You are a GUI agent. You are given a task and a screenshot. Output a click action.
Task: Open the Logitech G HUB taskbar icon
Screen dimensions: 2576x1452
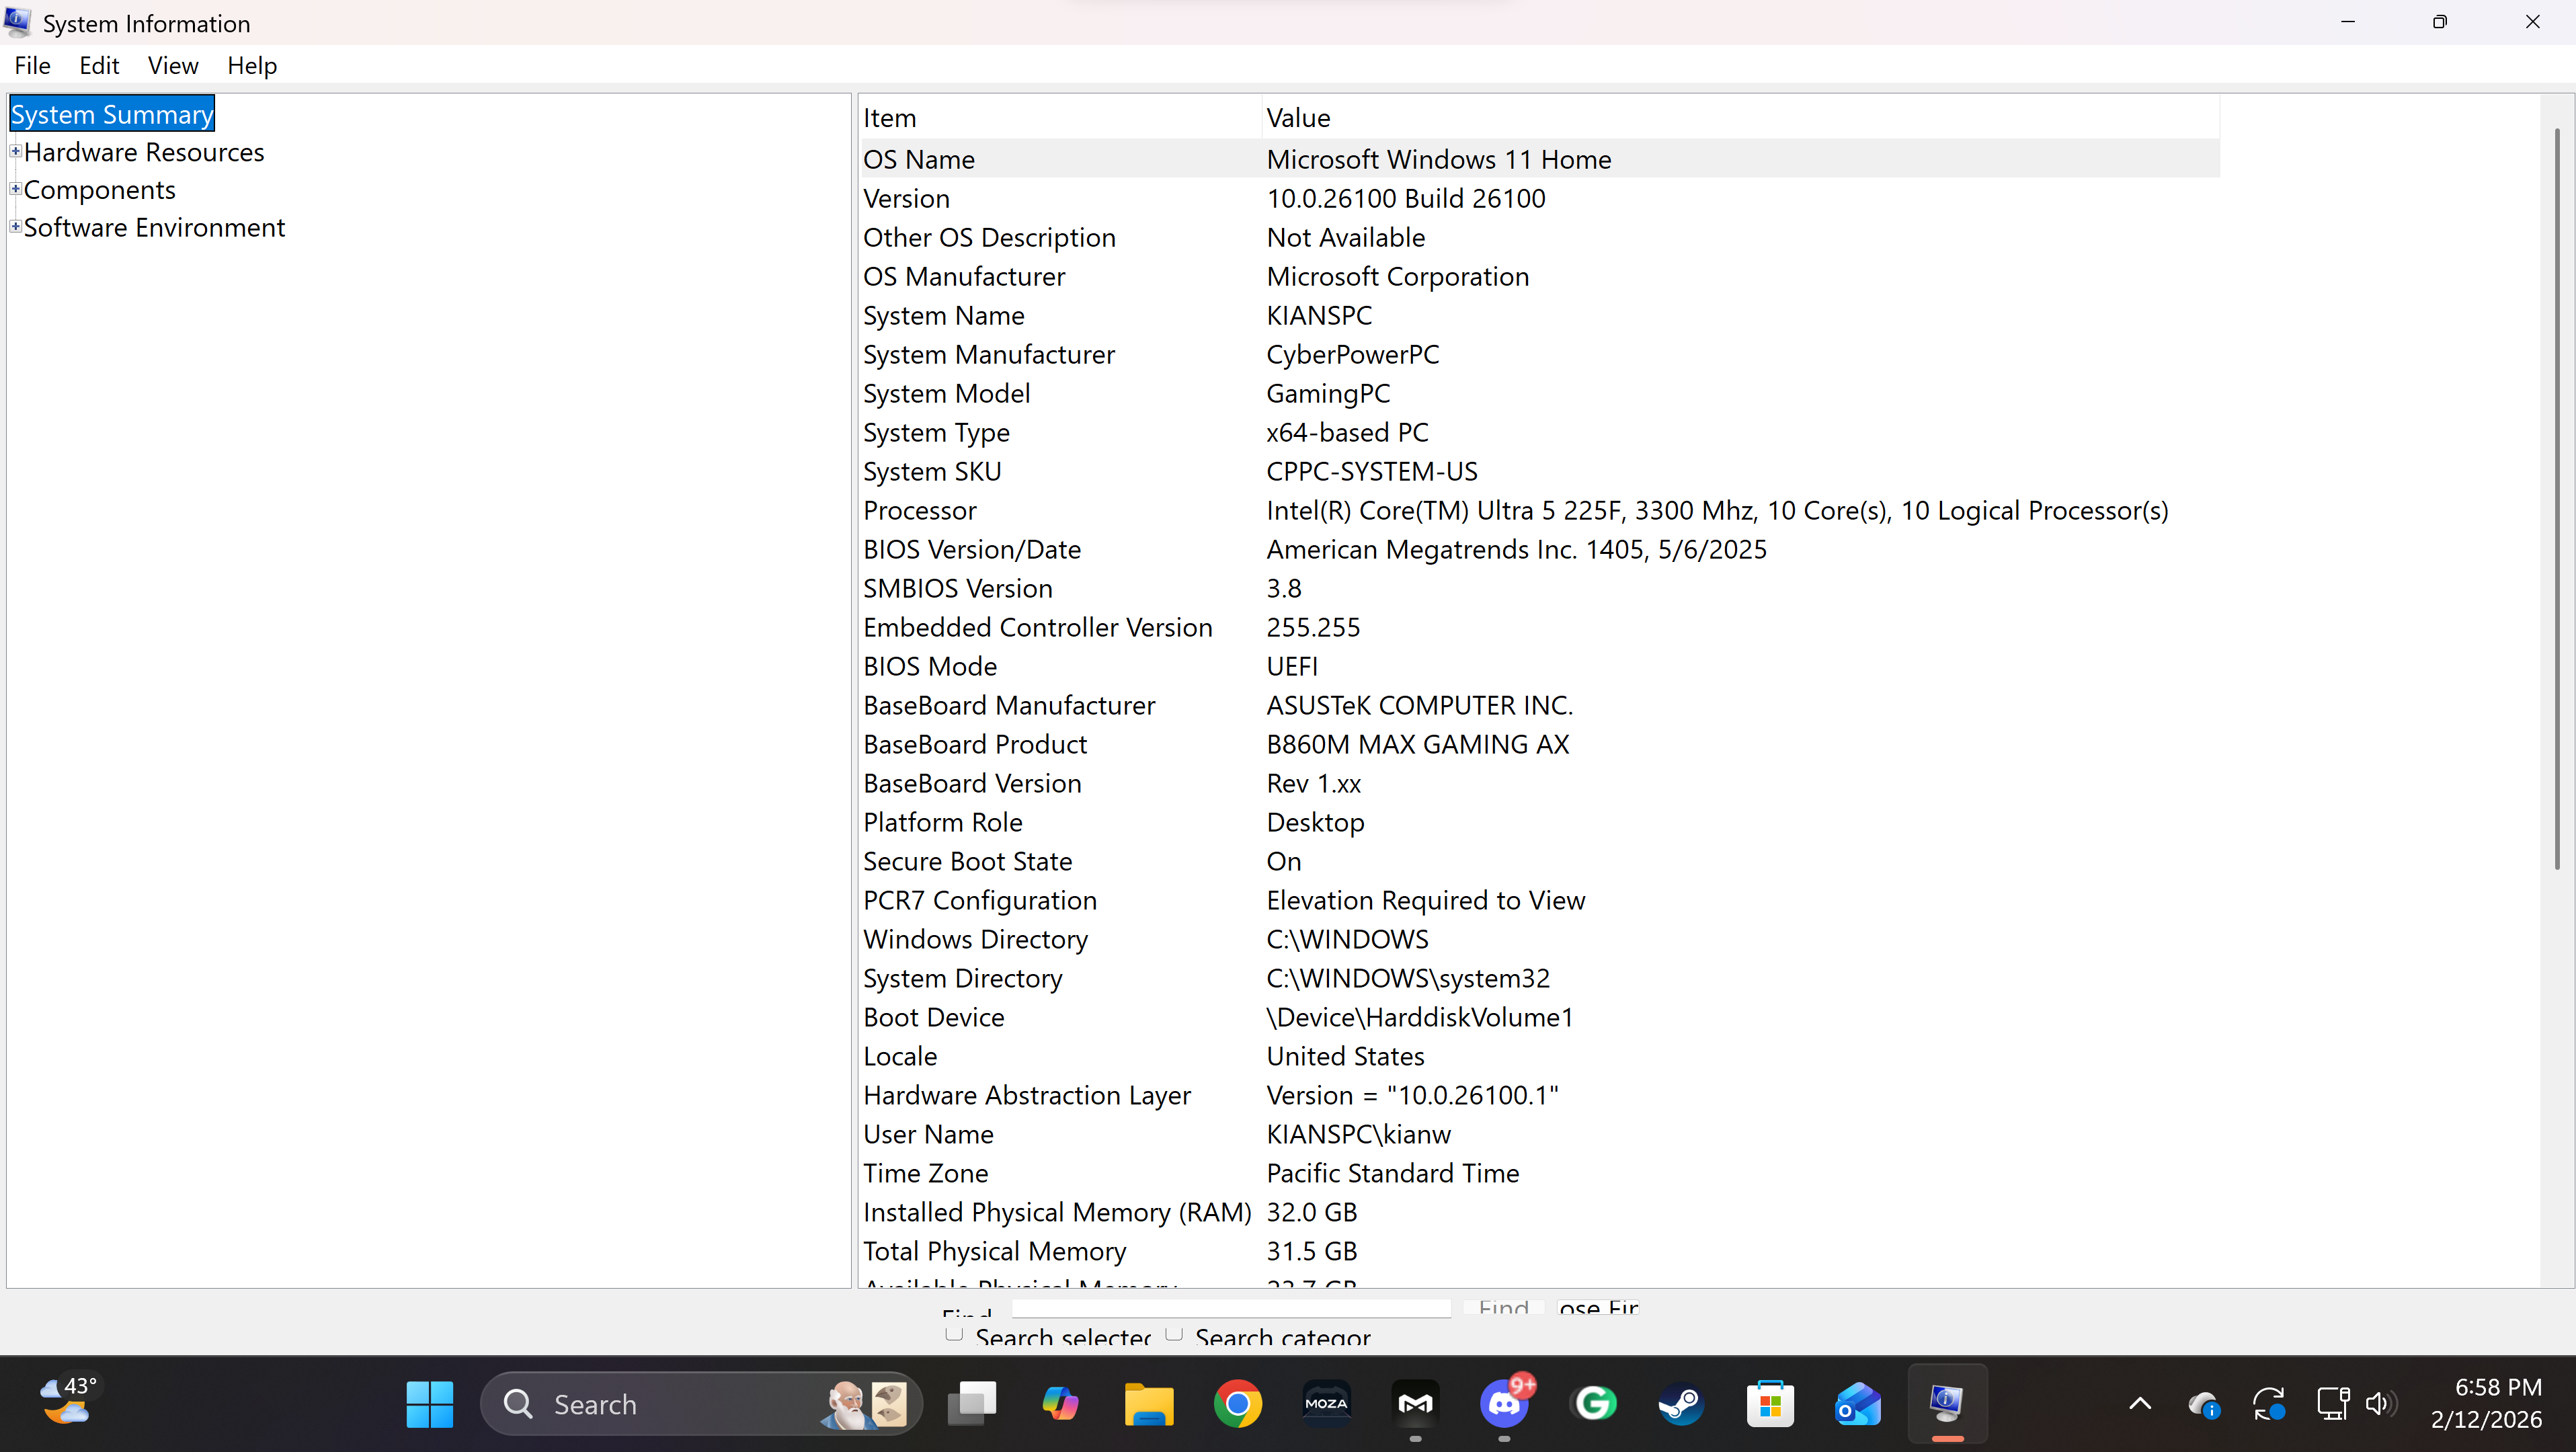(x=1594, y=1404)
